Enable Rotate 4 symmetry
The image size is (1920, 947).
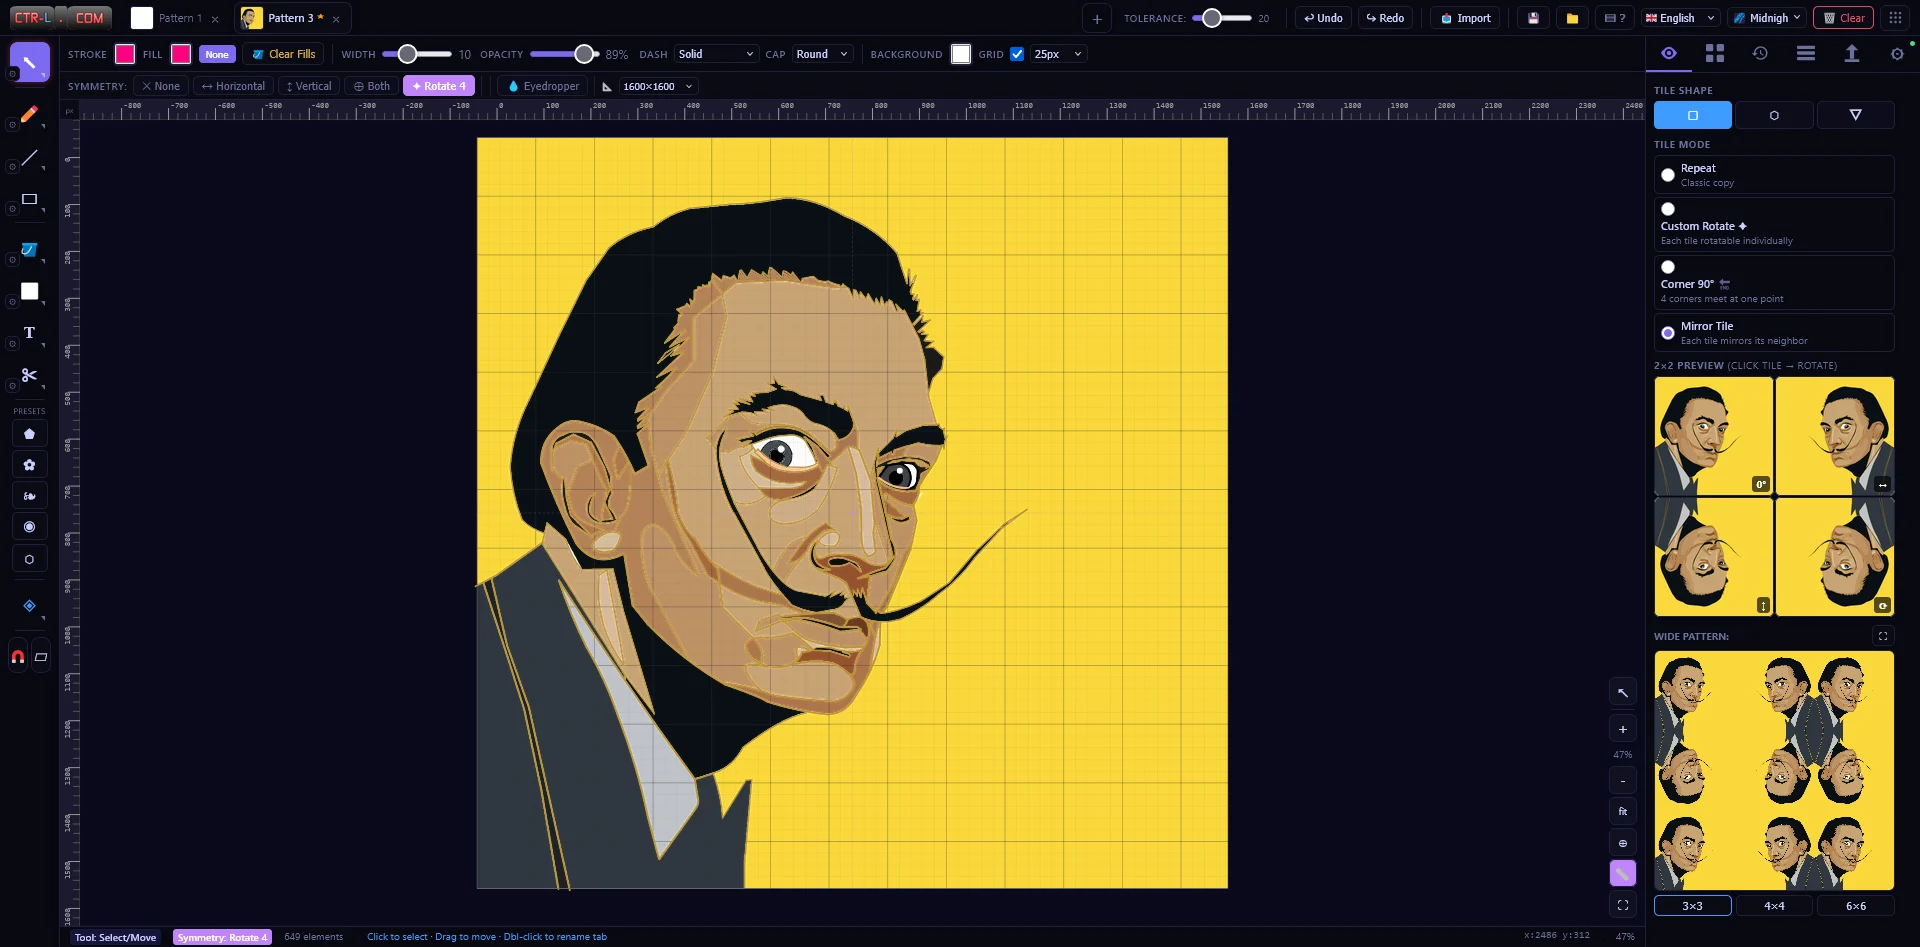439,86
